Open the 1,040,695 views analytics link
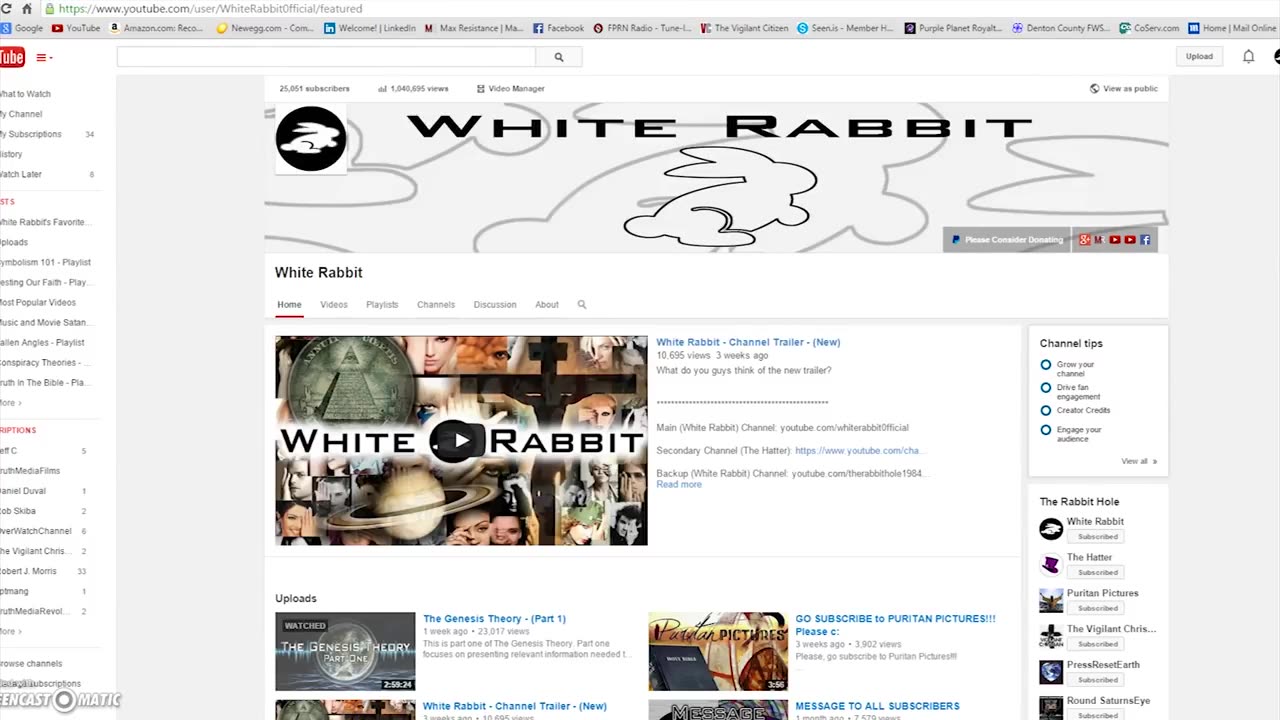 tap(413, 89)
